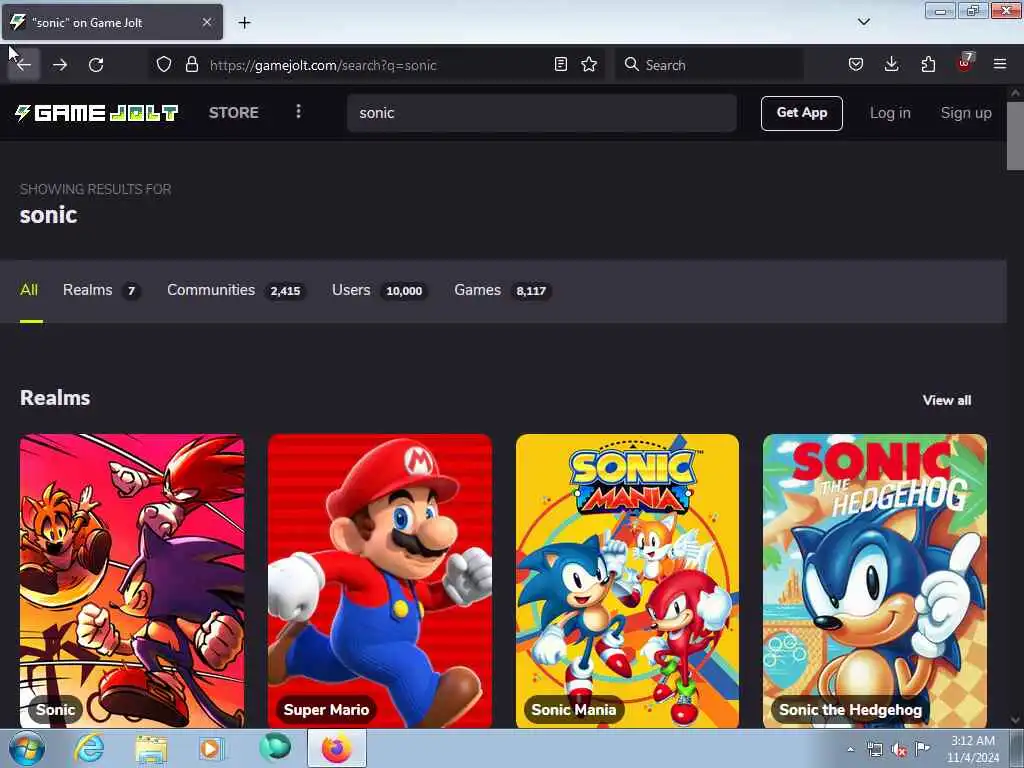The image size is (1024, 768).
Task: Open the media player taskbar icon
Action: [211, 748]
